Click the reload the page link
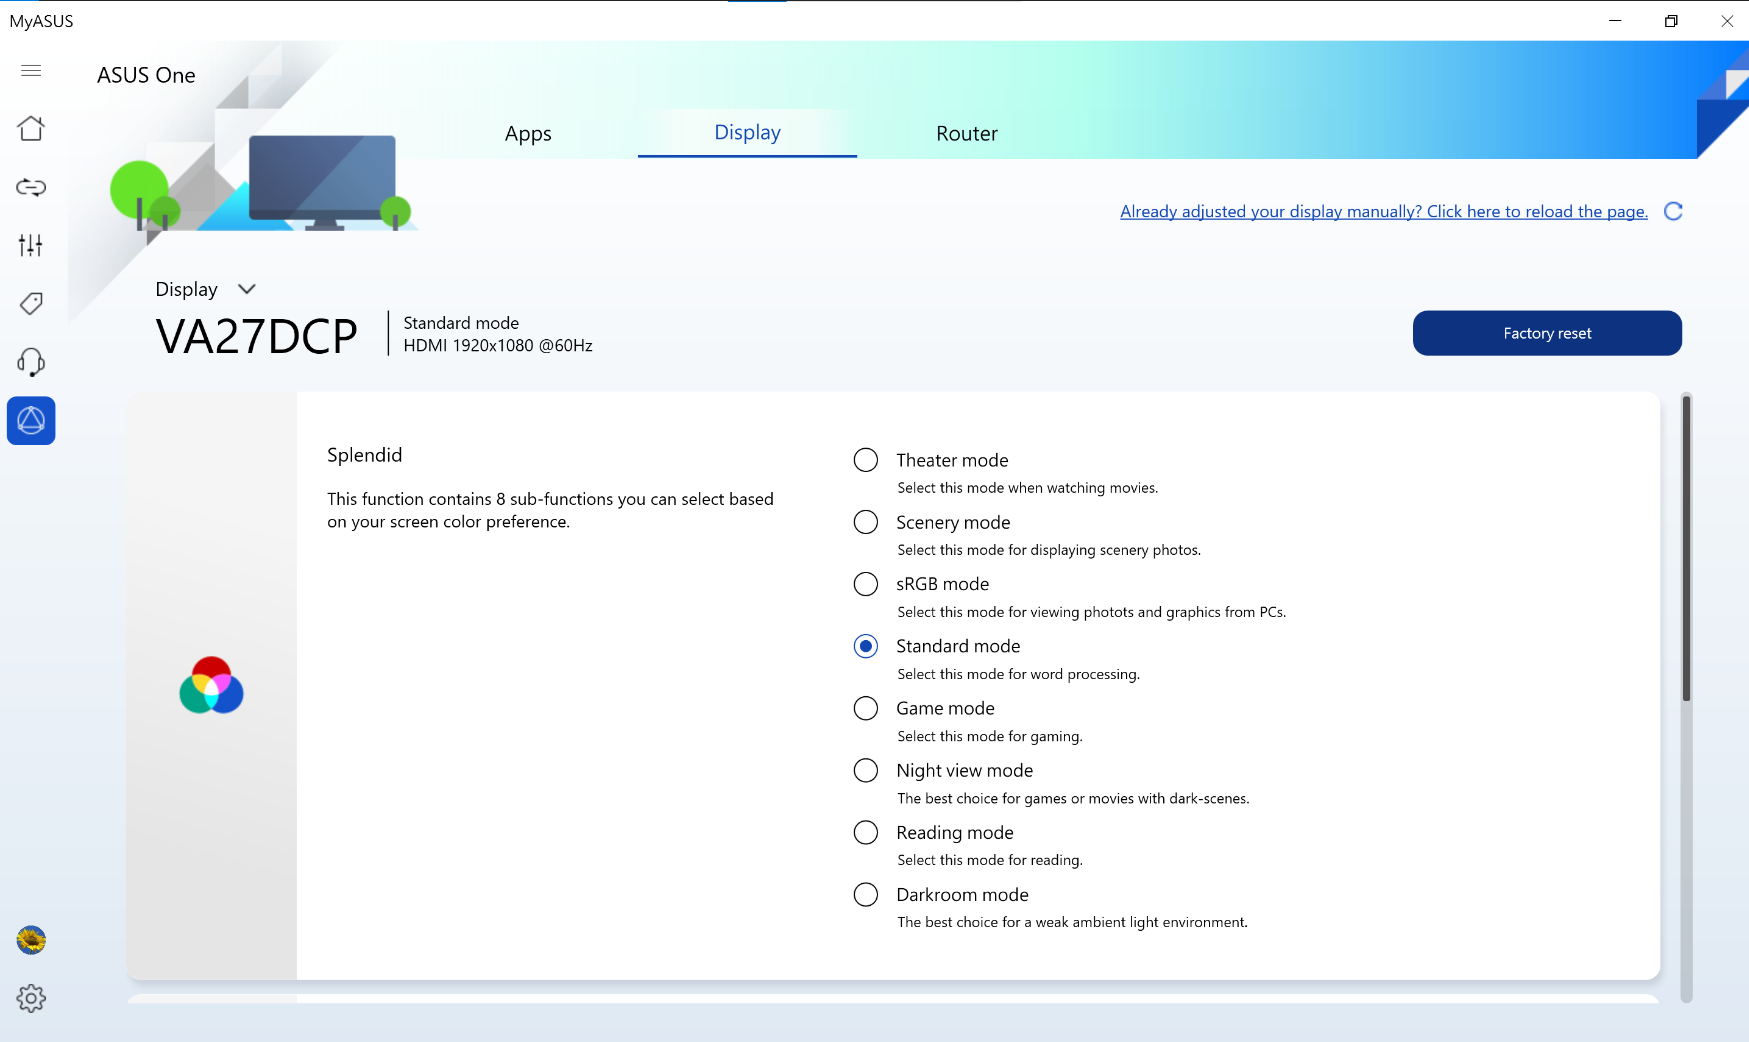Image resolution: width=1749 pixels, height=1042 pixels. (1384, 211)
